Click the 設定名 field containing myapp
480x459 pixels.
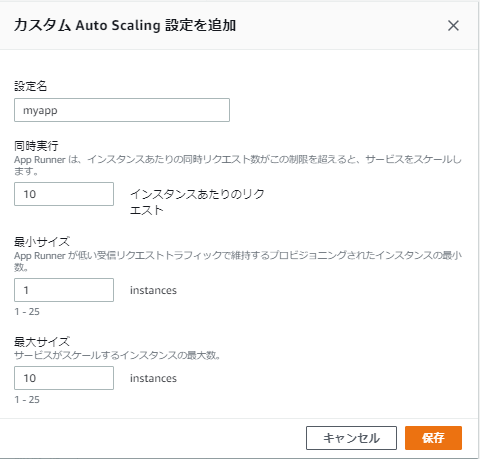click(x=122, y=110)
